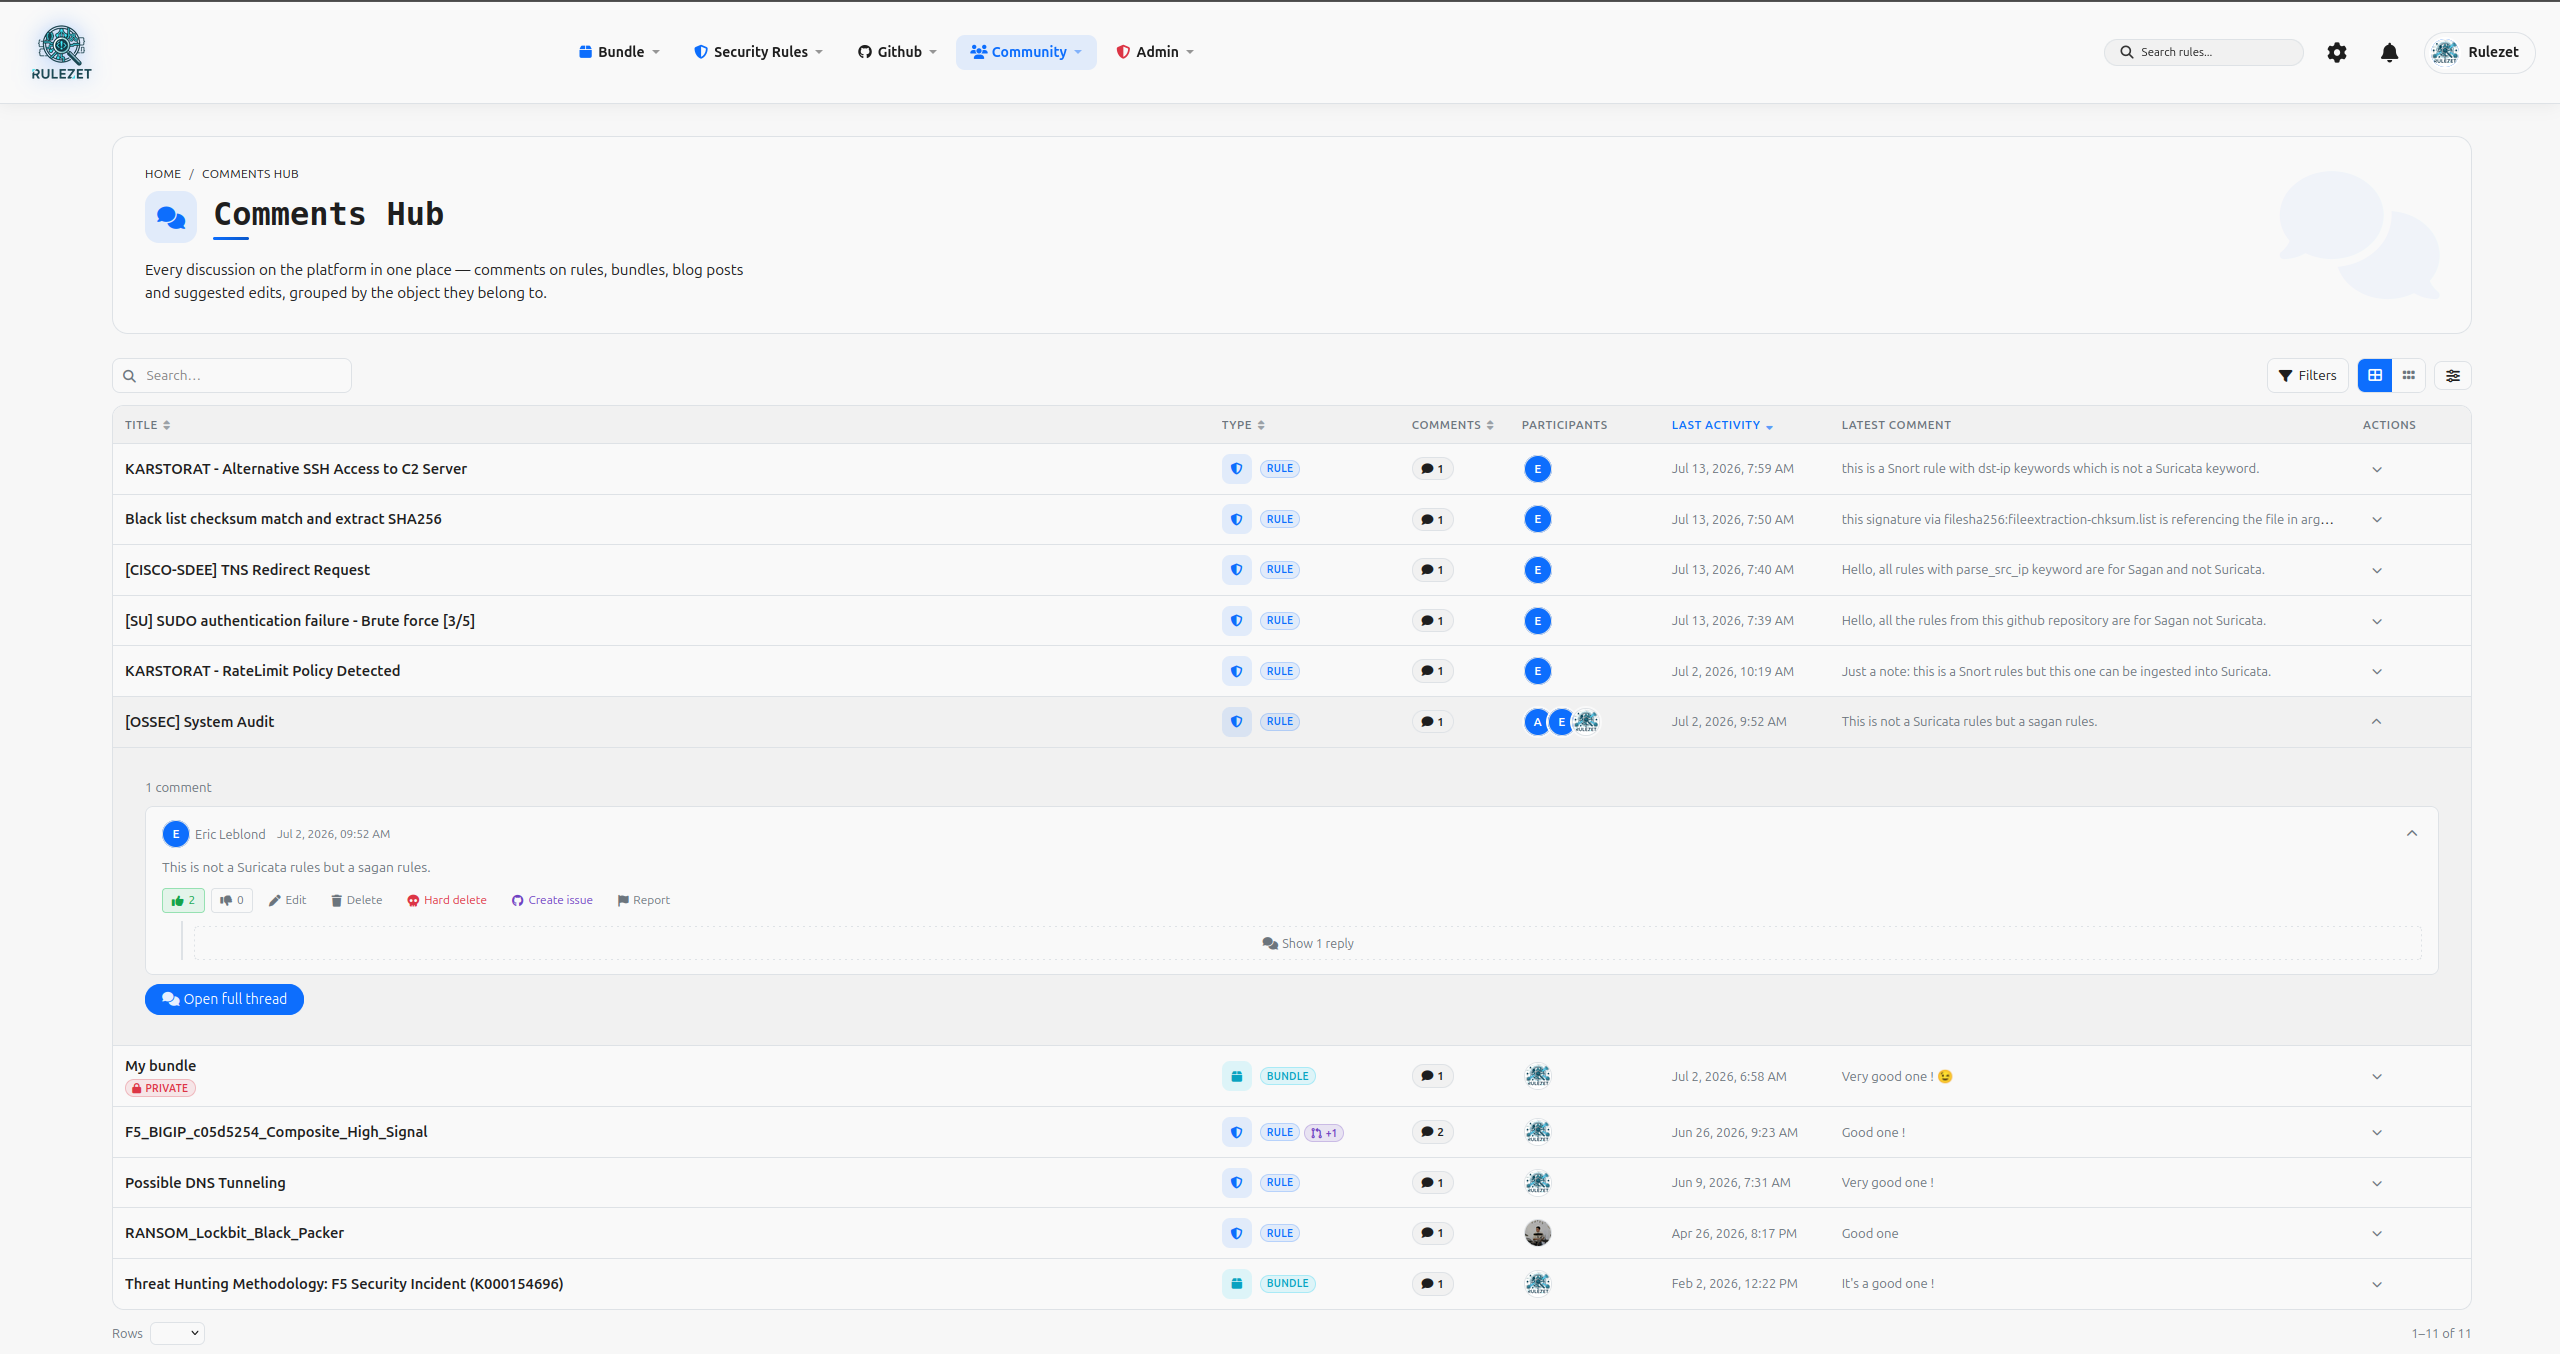Switch to table view layout
The height and width of the screenshot is (1354, 2560).
2375,375
